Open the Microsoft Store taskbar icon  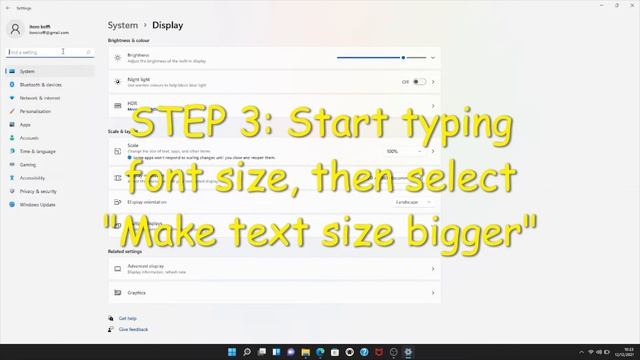pyautogui.click(x=335, y=352)
